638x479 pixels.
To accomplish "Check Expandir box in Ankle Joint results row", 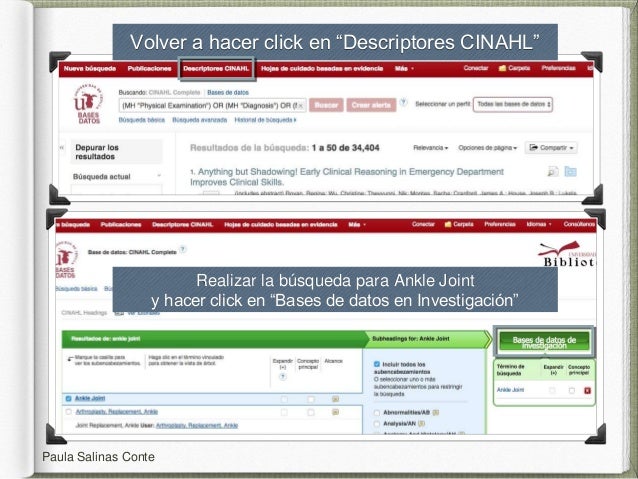I will click(284, 399).
